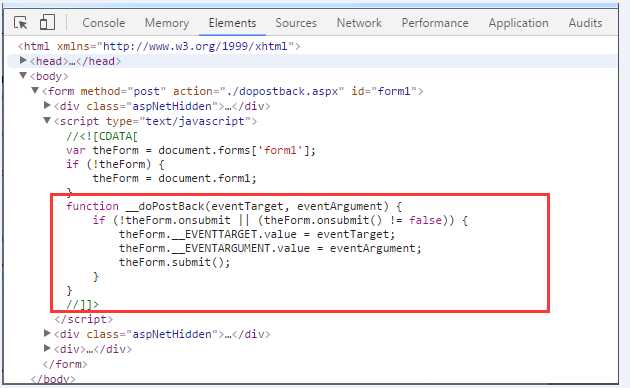630x388 pixels.
Task: Click the "if (!theForm.onsubmit ||" condition line
Action: [x=280, y=221]
